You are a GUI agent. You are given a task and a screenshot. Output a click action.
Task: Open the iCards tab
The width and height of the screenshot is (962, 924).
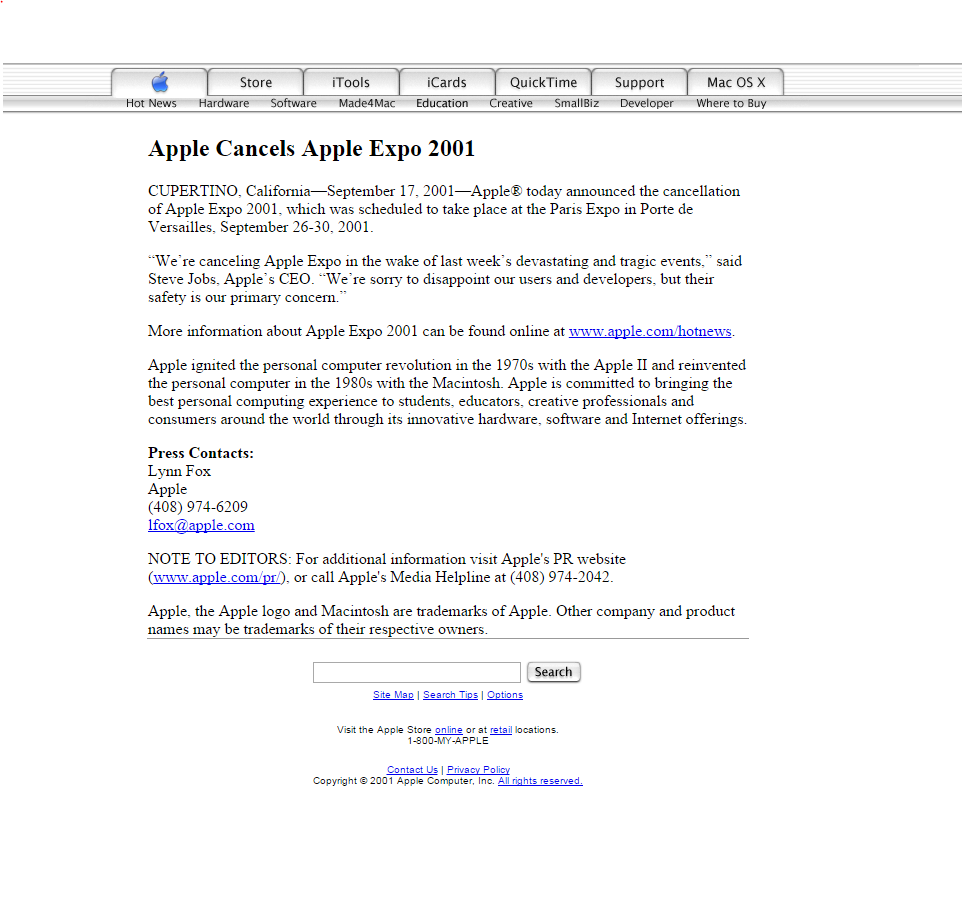447,82
